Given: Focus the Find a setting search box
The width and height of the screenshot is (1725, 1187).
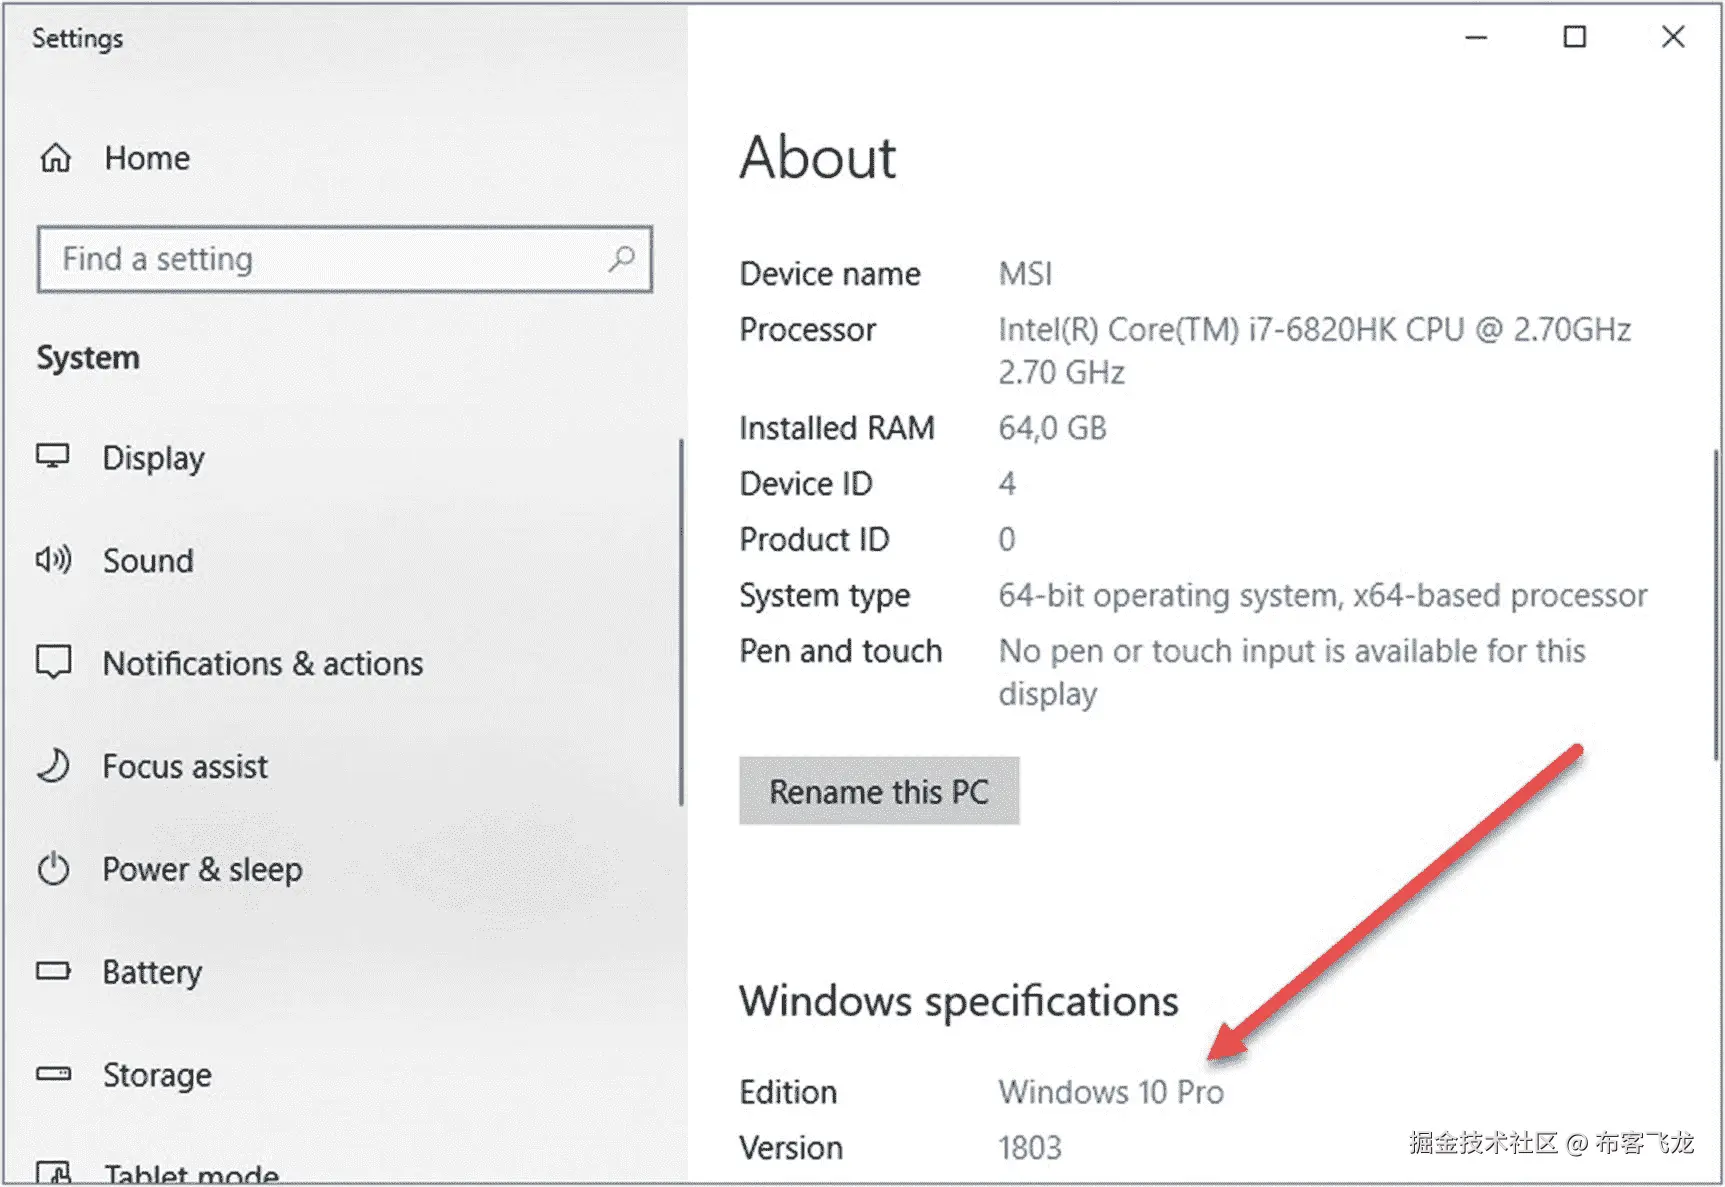Looking at the screenshot, I should (x=345, y=259).
